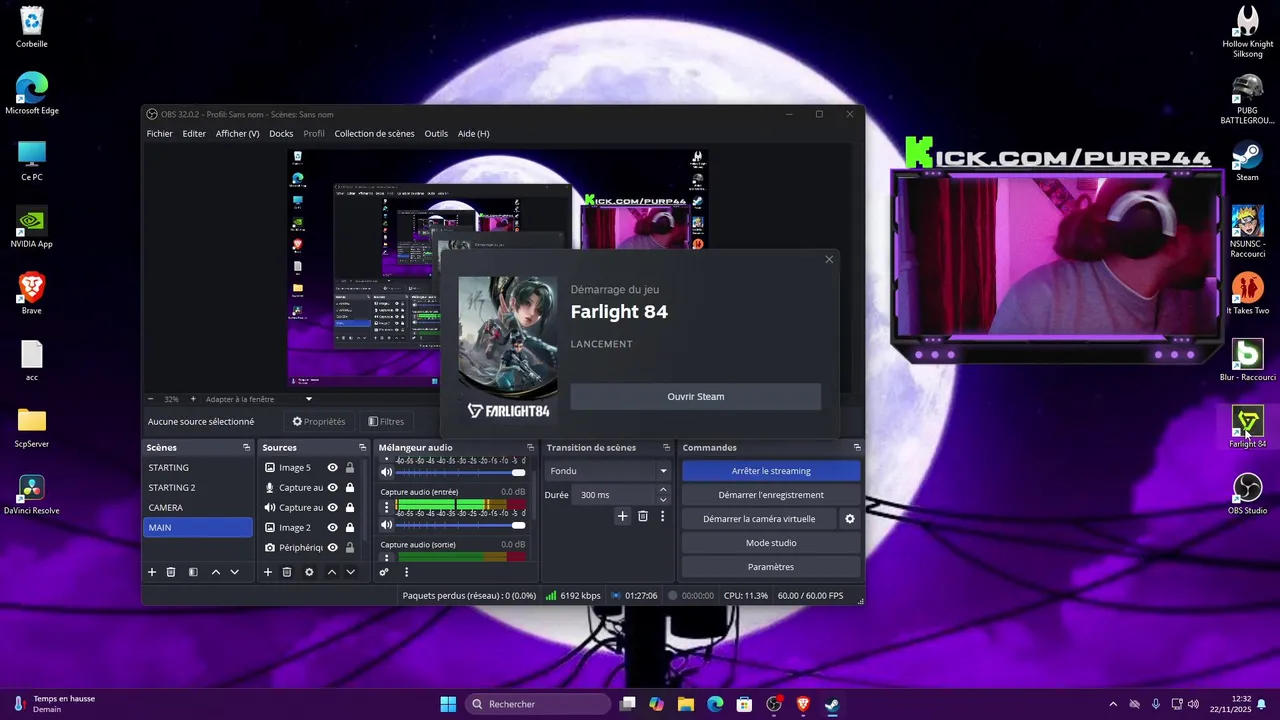1280x720 pixels.
Task: Open the audio mixer bottom three-dot menu
Action: pyautogui.click(x=406, y=572)
